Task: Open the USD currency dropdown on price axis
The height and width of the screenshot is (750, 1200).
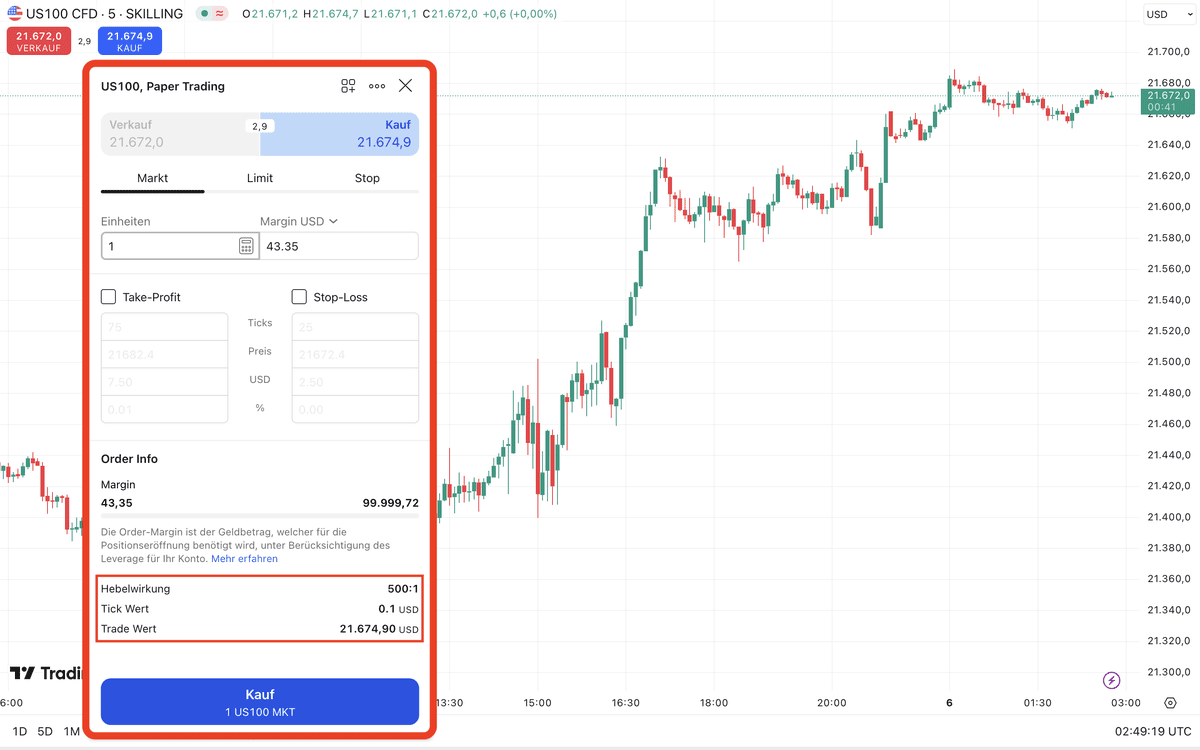Action: pyautogui.click(x=1169, y=14)
